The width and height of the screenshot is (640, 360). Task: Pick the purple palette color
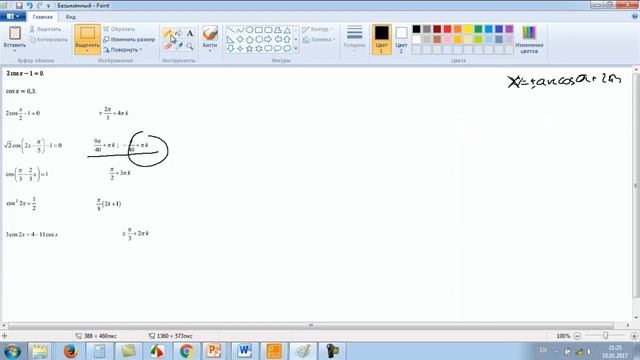[509, 29]
